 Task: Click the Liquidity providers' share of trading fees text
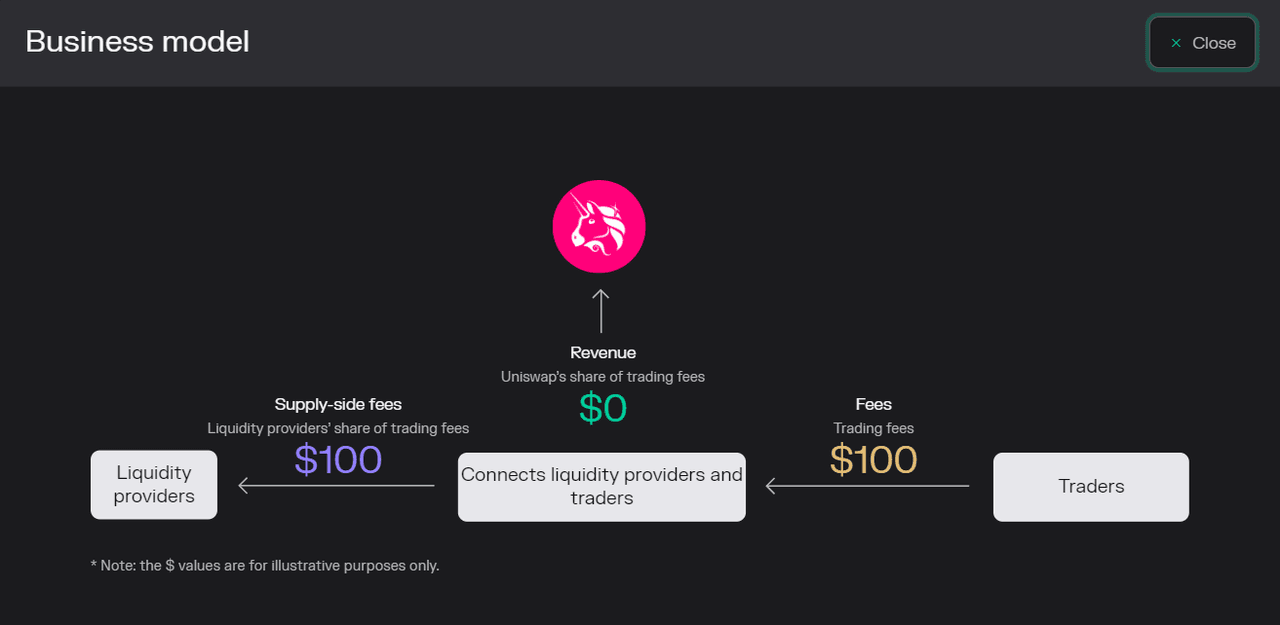[338, 428]
